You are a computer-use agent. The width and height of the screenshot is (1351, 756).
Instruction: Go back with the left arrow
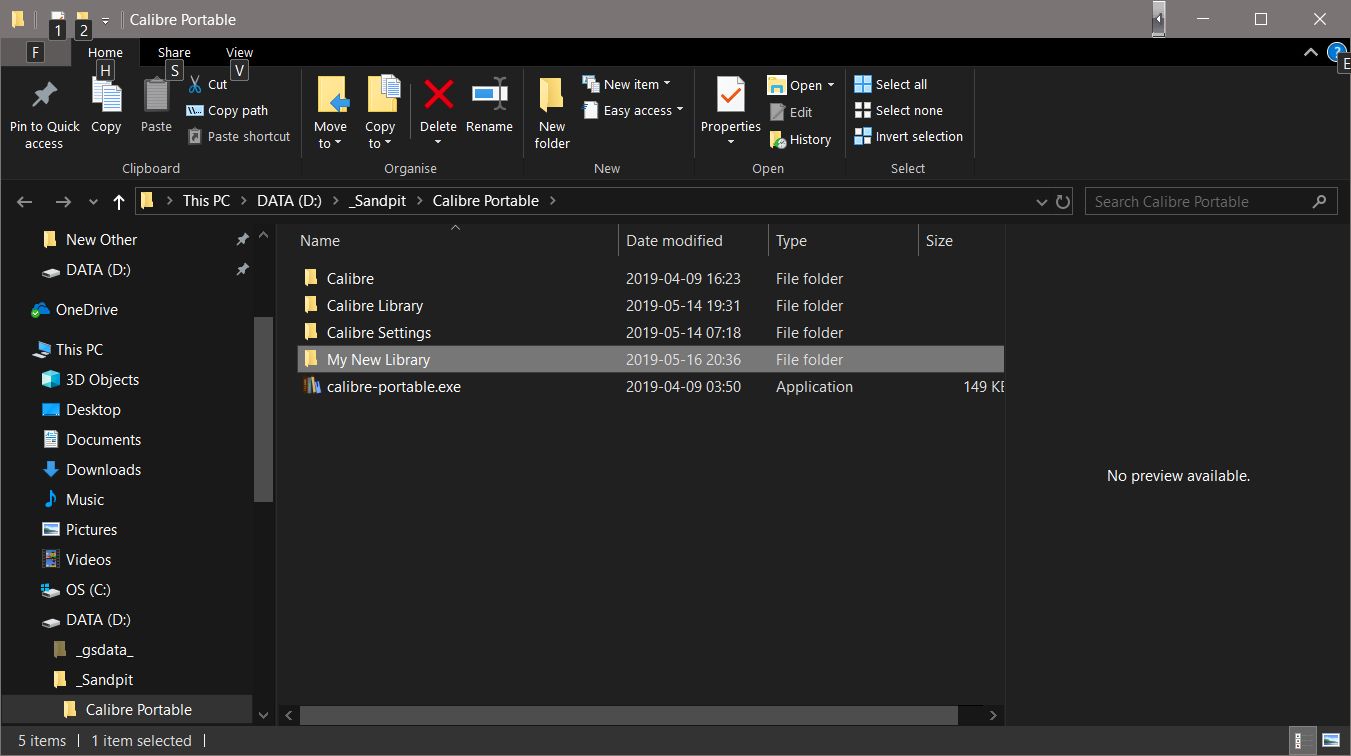click(x=25, y=202)
